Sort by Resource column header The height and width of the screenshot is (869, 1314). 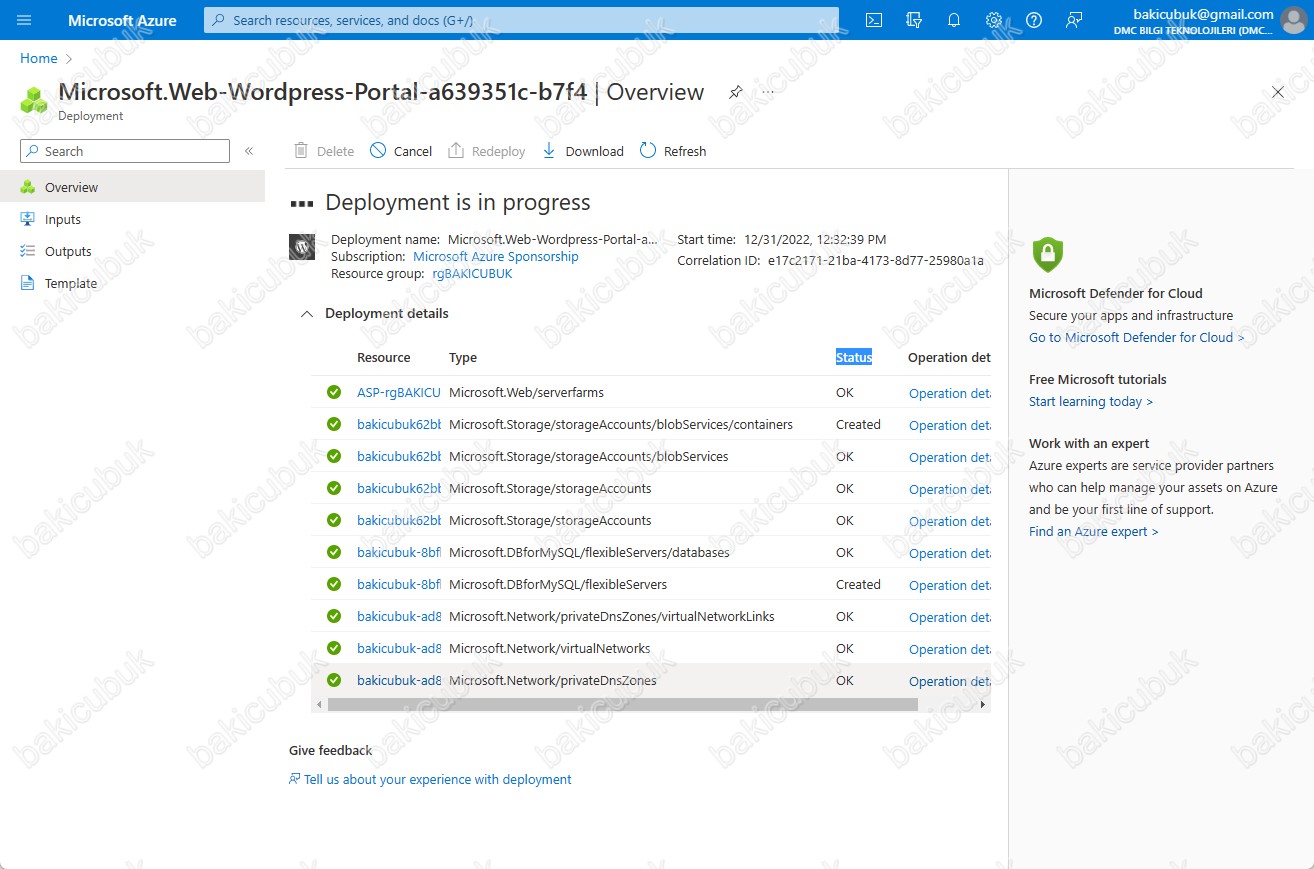[384, 357]
